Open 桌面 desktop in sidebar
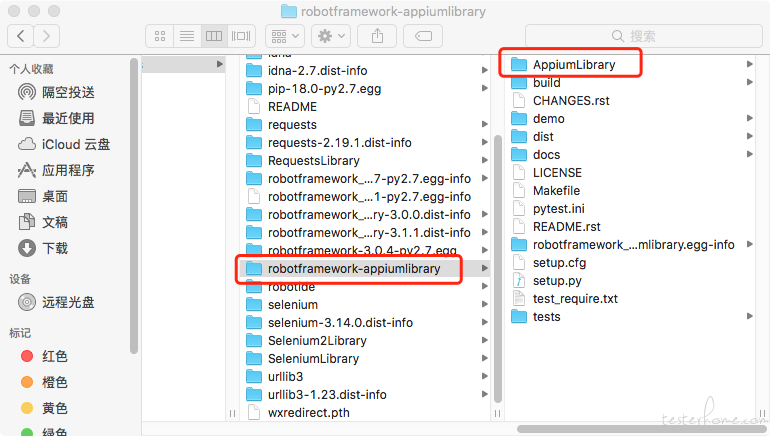770x436 pixels. pos(43,196)
